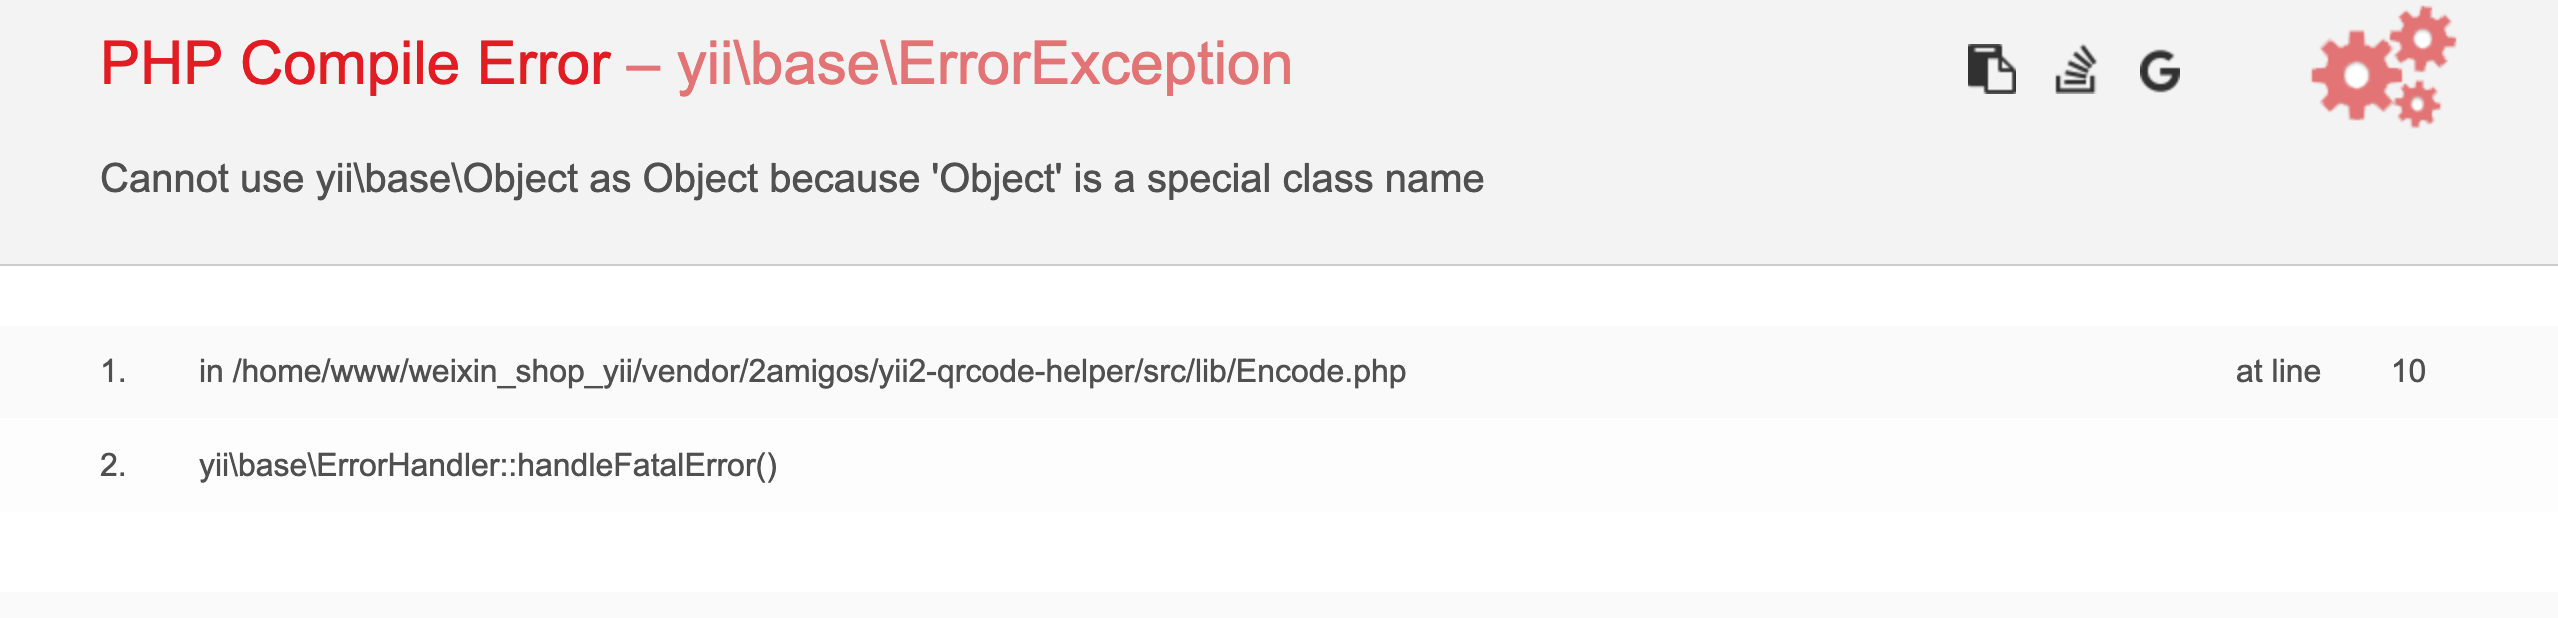The image size is (2558, 618).
Task: Click the copy stacktrace clipboard icon
Action: [x=1990, y=69]
